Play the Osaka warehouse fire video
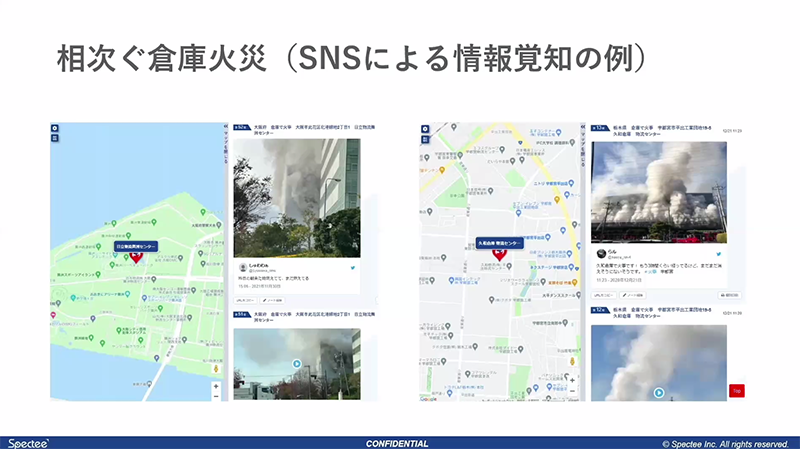Screen dimensions: 800x449 [x=297, y=364]
